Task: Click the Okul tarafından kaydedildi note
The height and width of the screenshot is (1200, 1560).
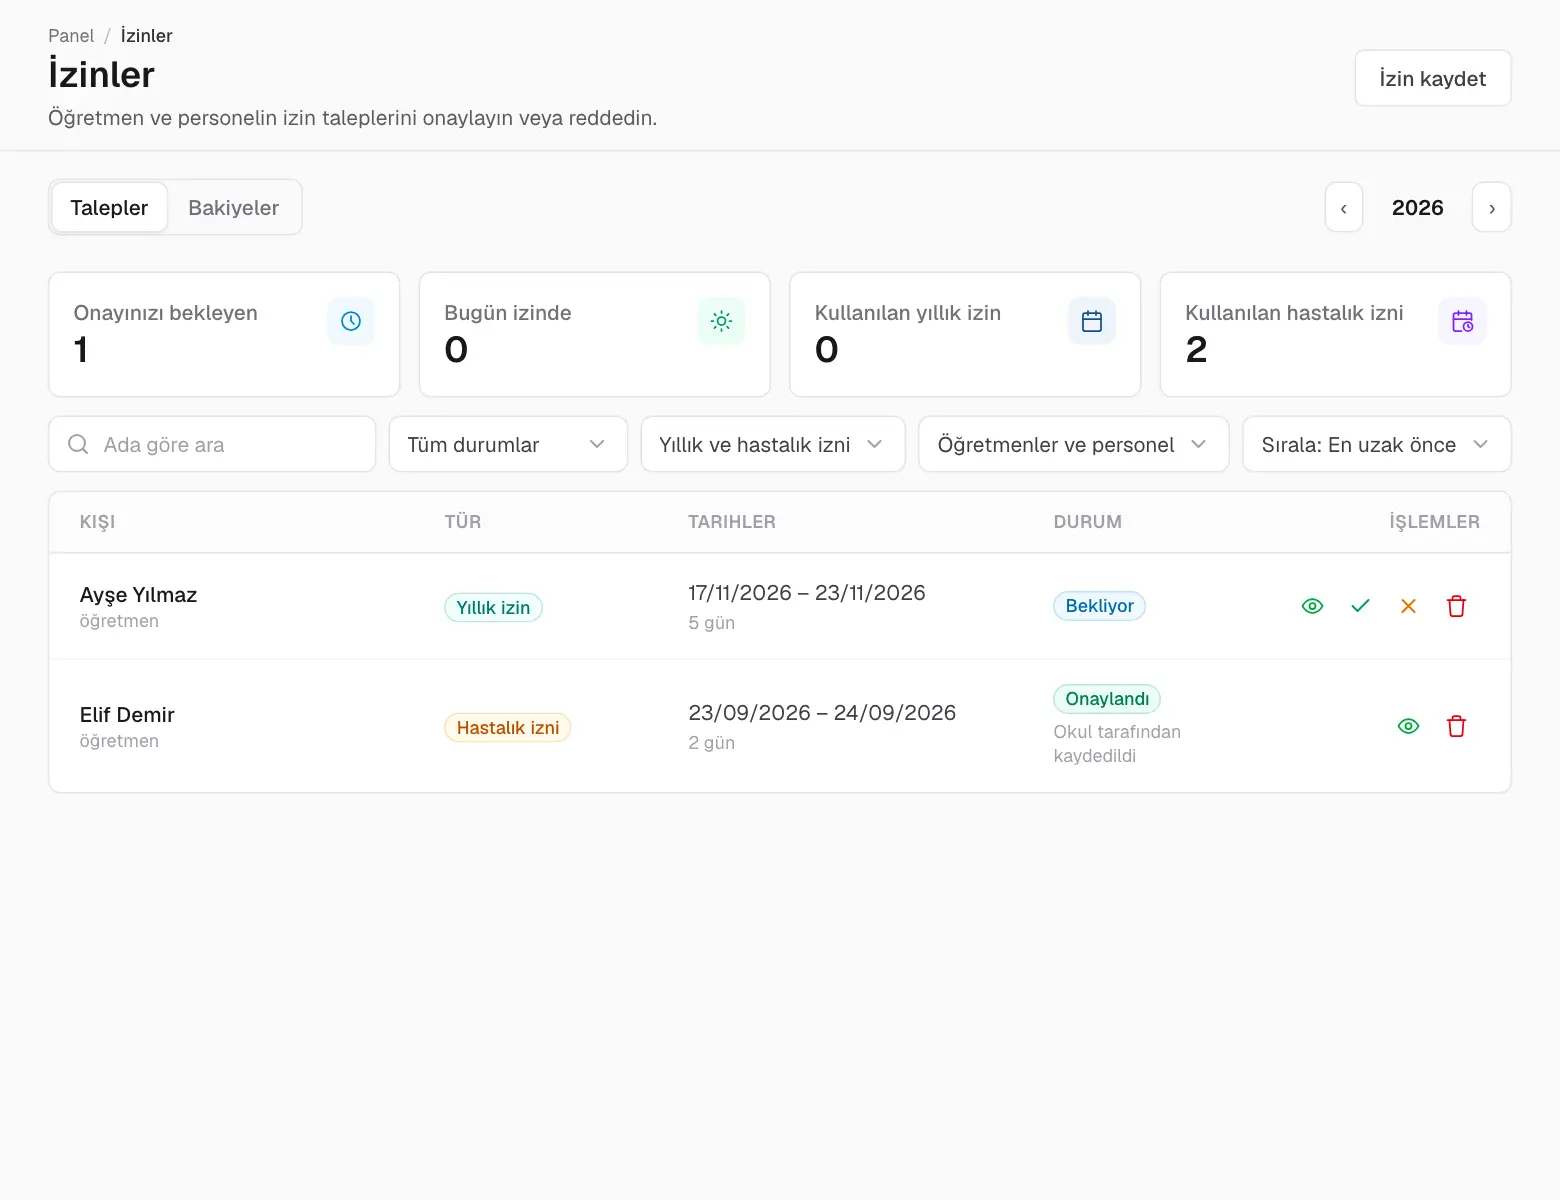Action: point(1117,744)
